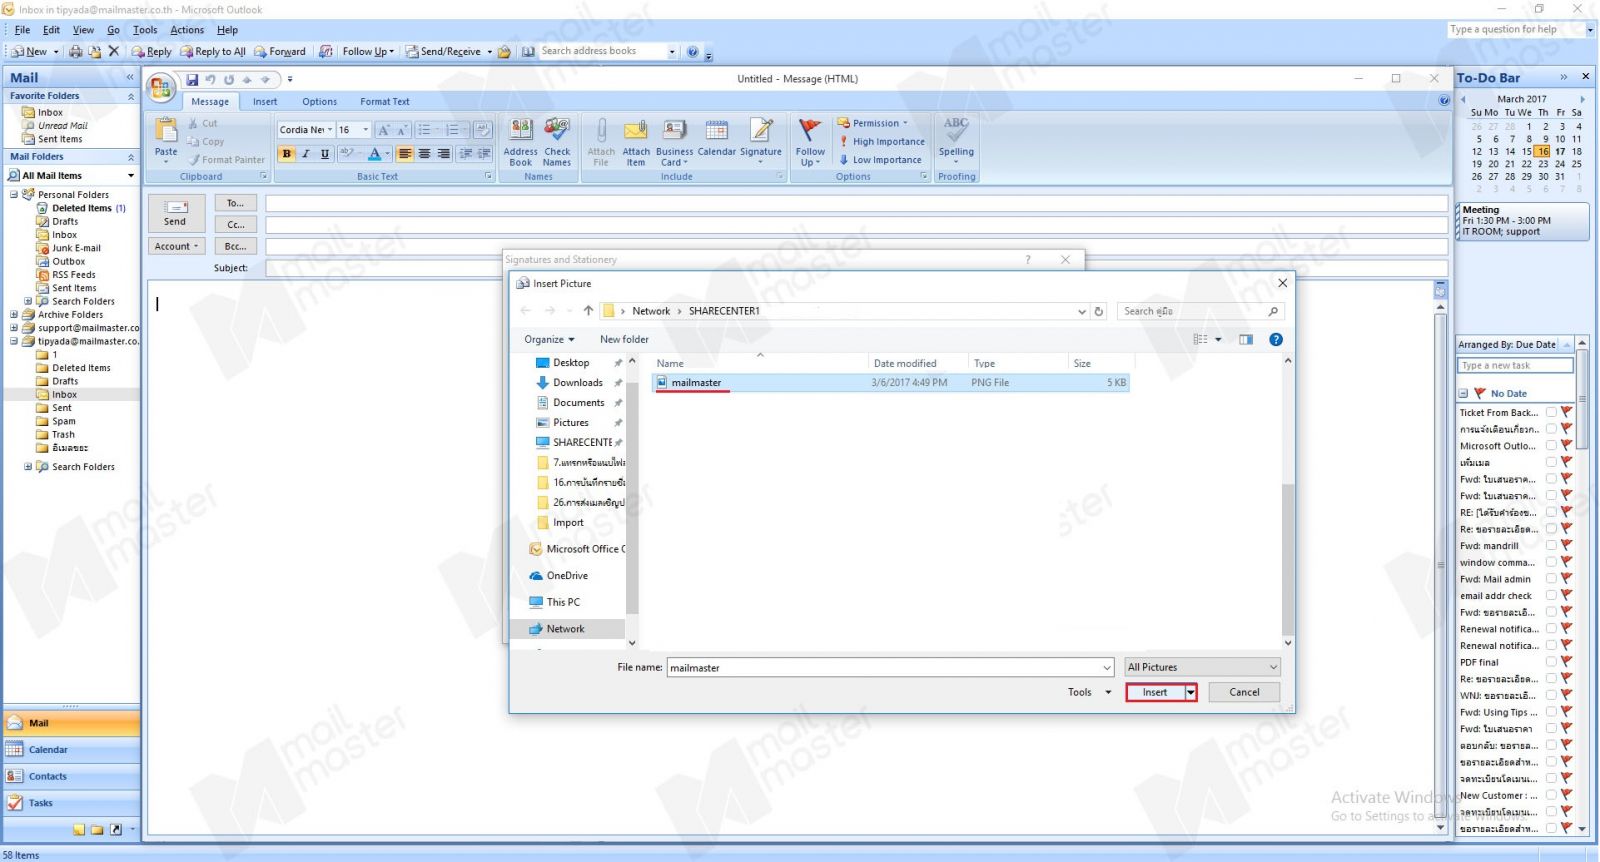Tick the checkbox for Fwd: mandrill task
The width and height of the screenshot is (1600, 862).
[x=1551, y=546]
